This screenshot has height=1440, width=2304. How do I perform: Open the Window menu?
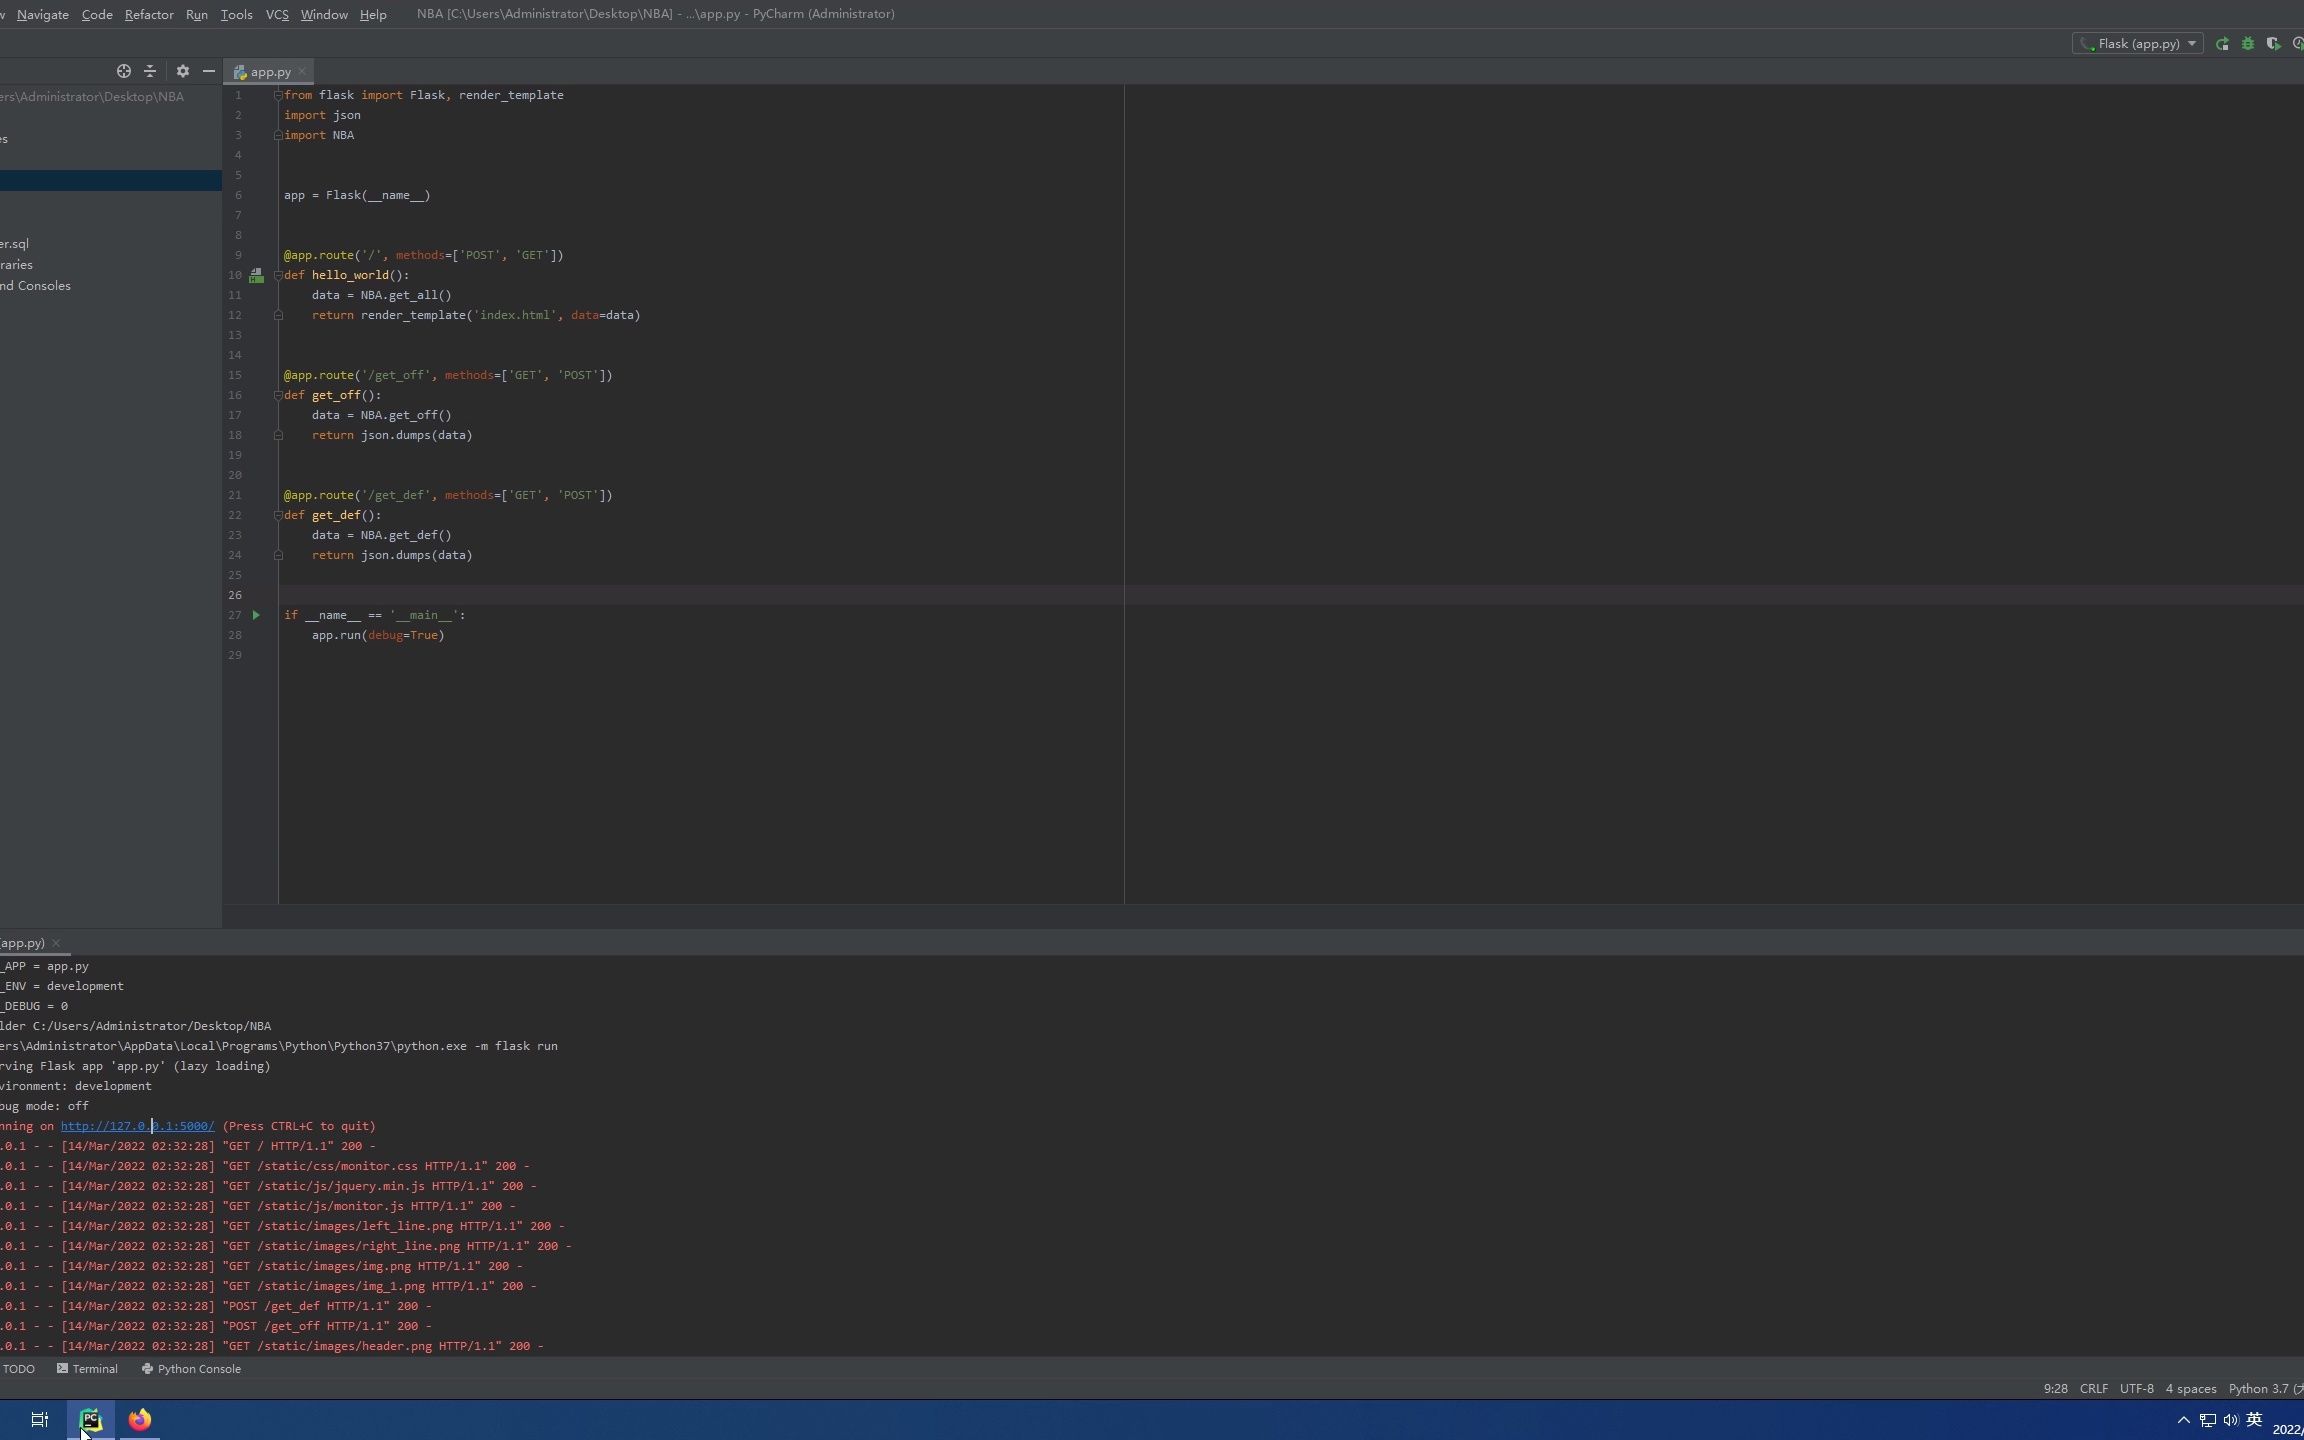tap(324, 14)
